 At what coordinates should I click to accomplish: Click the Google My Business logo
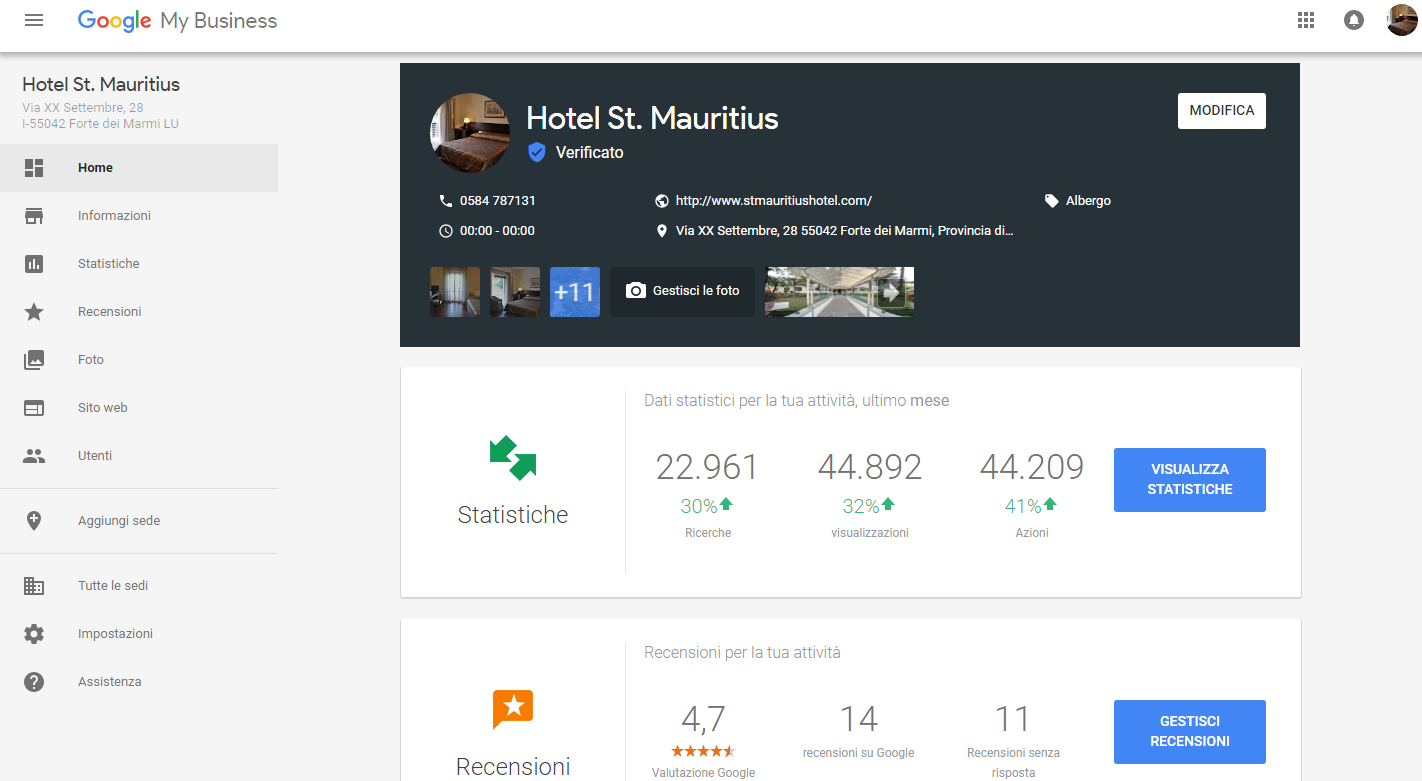(x=178, y=21)
